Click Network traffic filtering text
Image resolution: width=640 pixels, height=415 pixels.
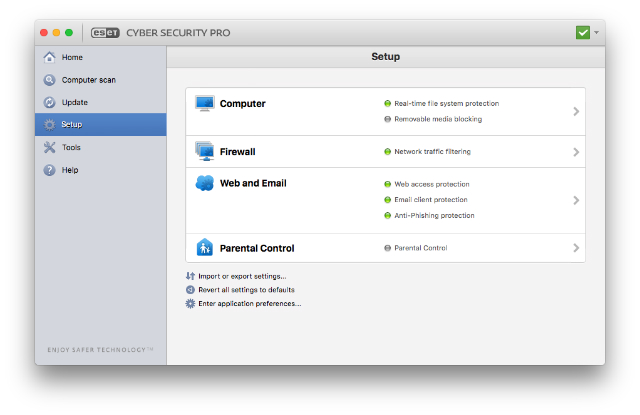[432, 152]
